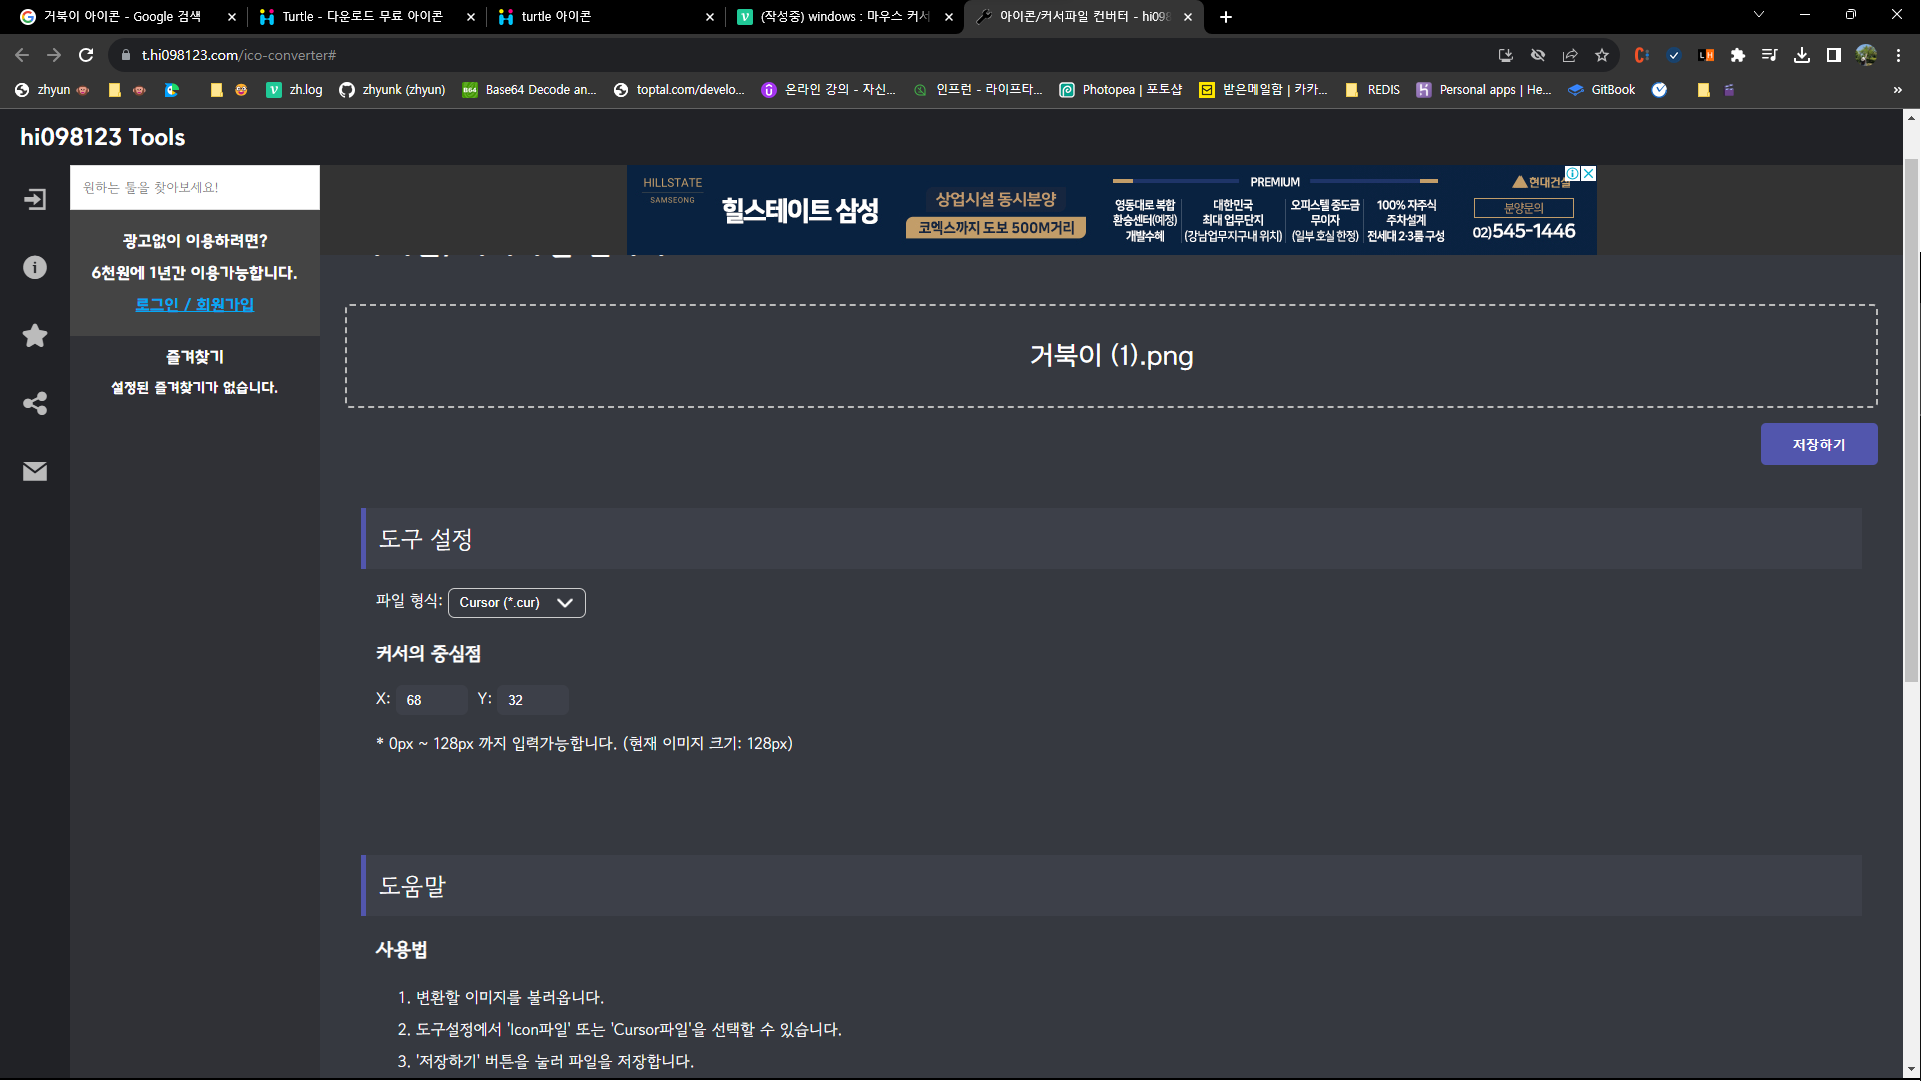This screenshot has width=1921, height=1081.
Task: Expand hidden bookmarks overflow chevron
Action: (1897, 90)
